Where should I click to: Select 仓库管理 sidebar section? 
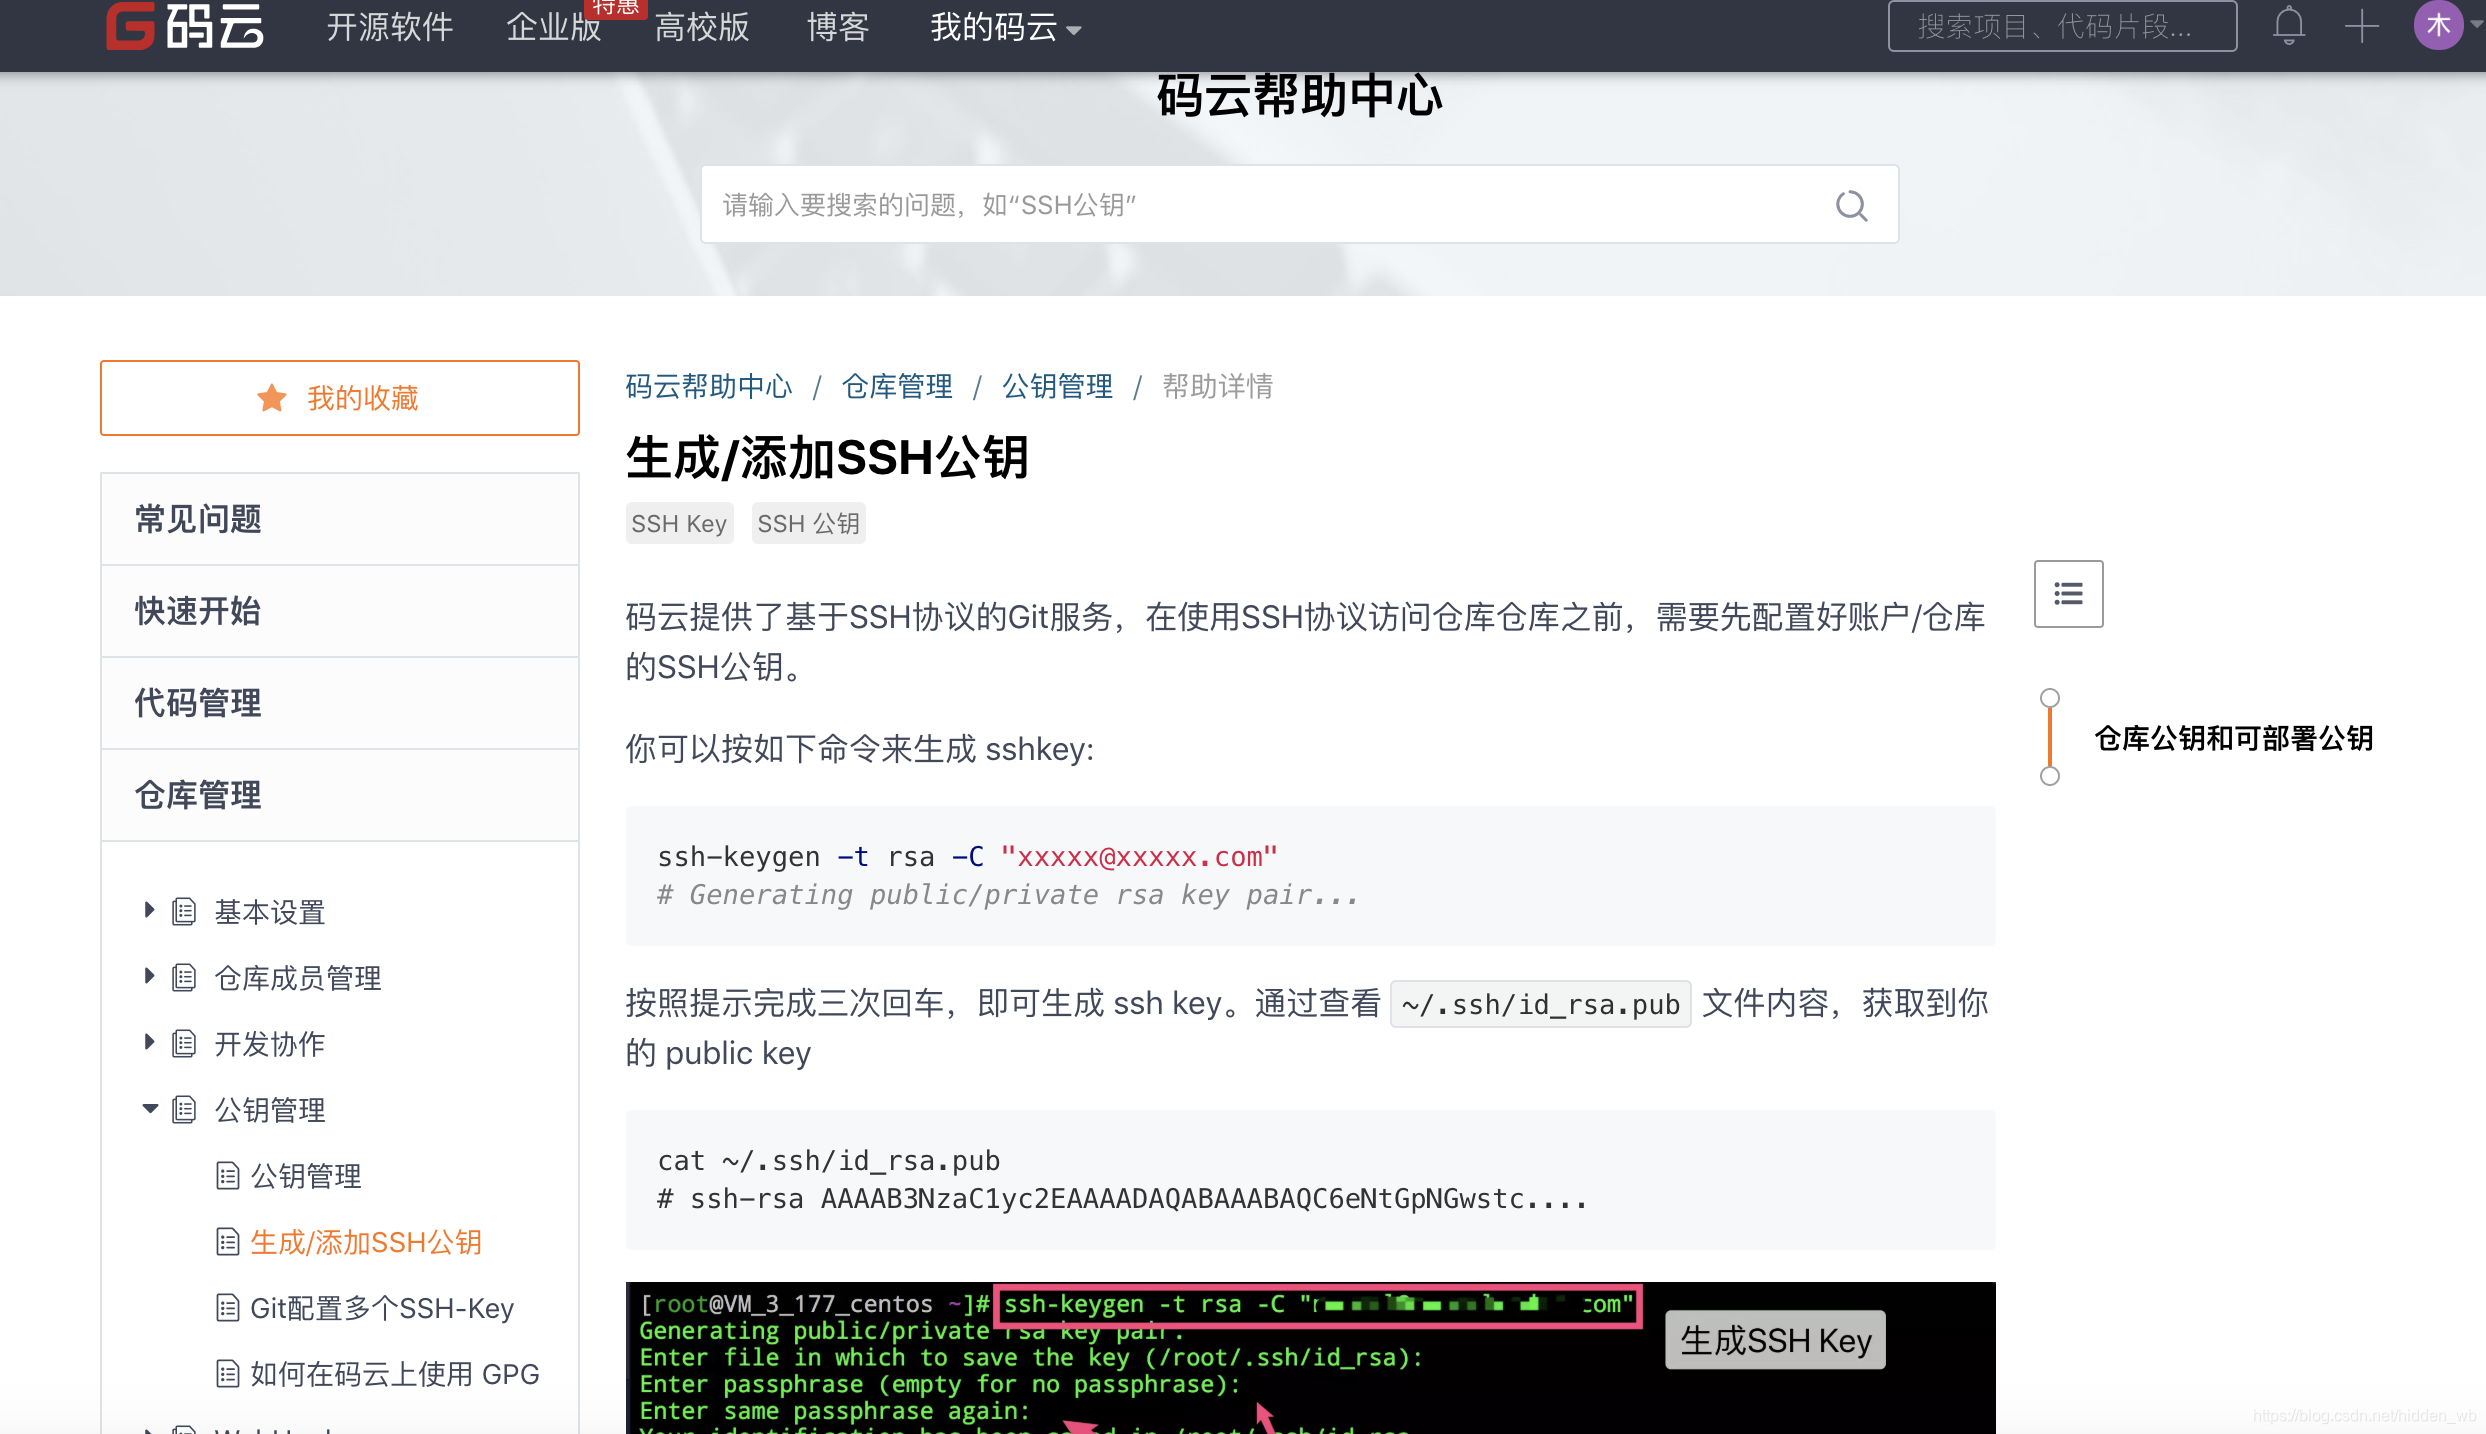coord(340,795)
